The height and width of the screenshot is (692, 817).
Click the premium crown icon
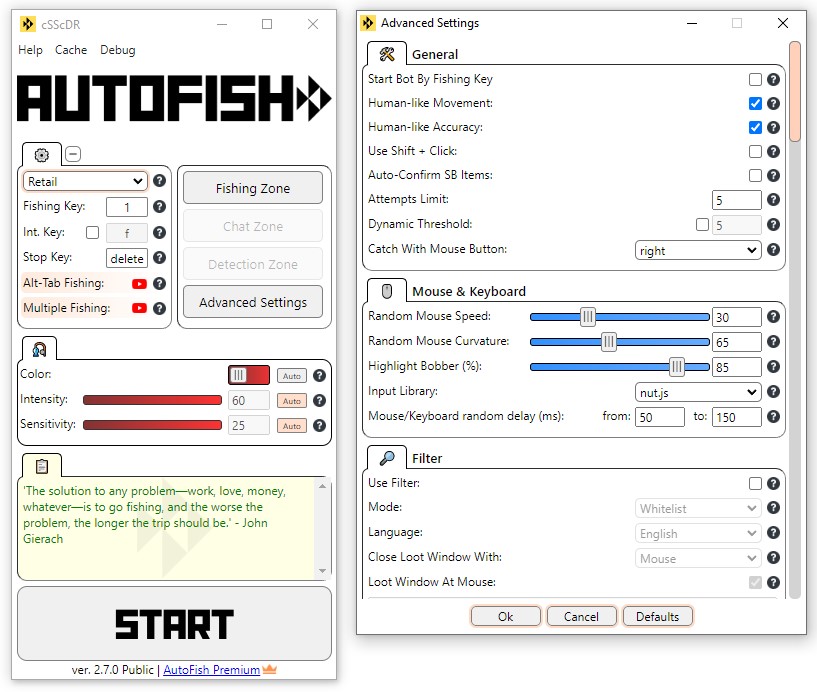[269, 669]
